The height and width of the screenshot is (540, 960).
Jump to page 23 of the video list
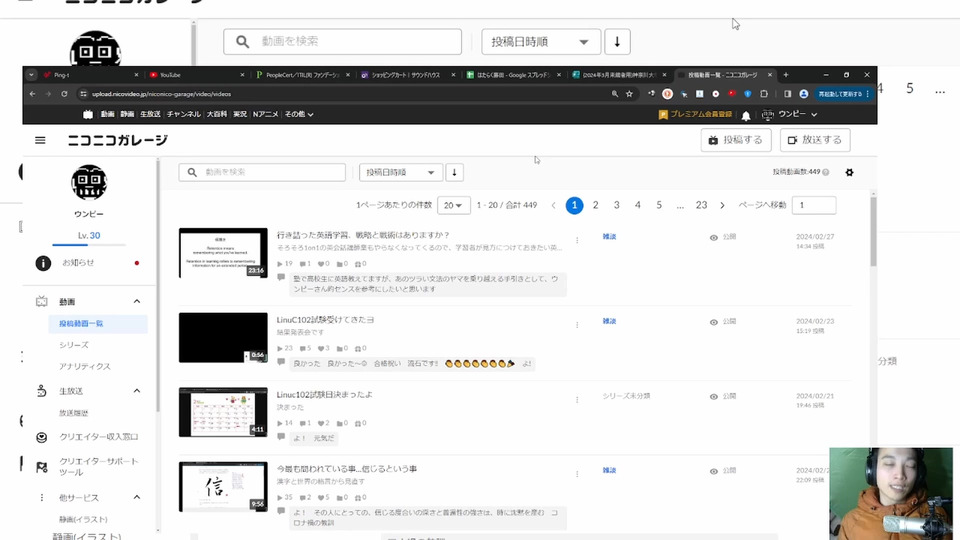[701, 205]
